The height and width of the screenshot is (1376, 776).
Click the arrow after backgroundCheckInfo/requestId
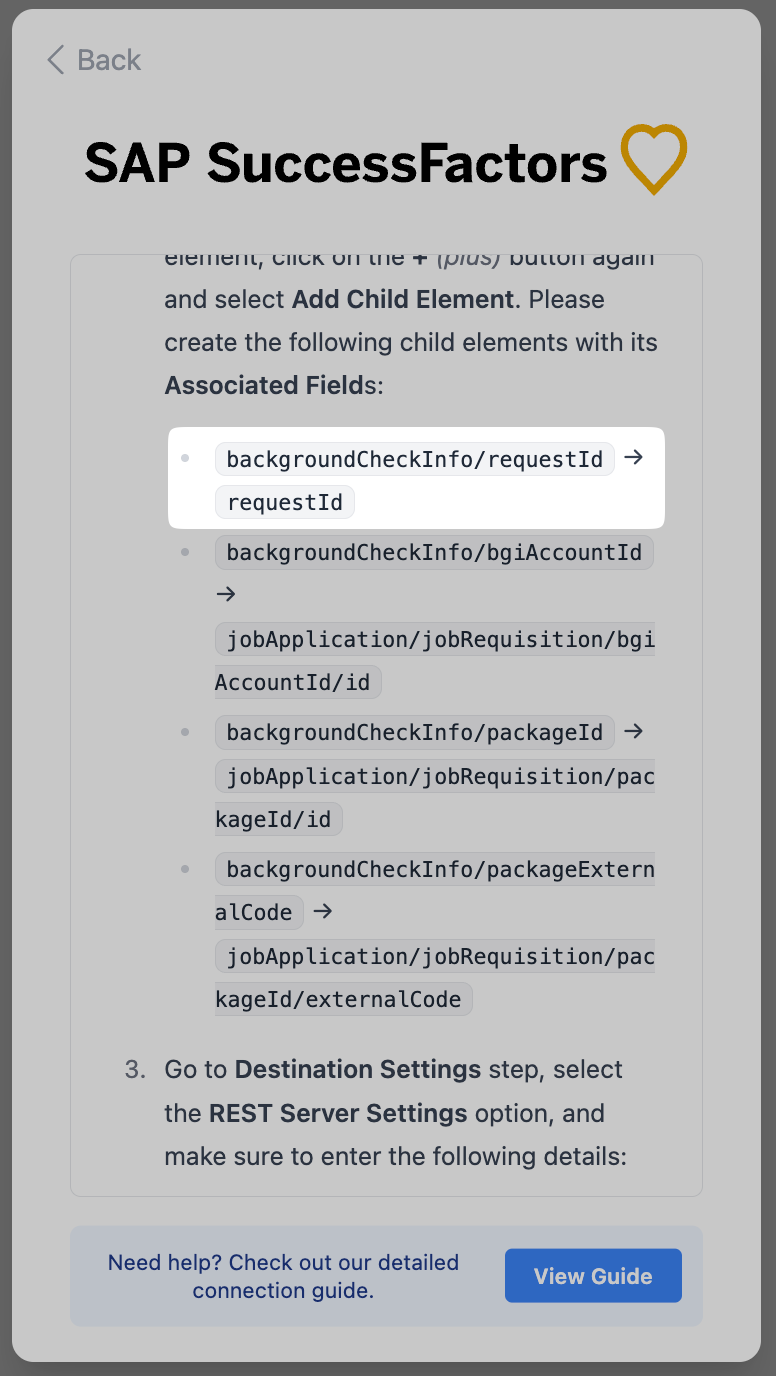pyautogui.click(x=633, y=458)
